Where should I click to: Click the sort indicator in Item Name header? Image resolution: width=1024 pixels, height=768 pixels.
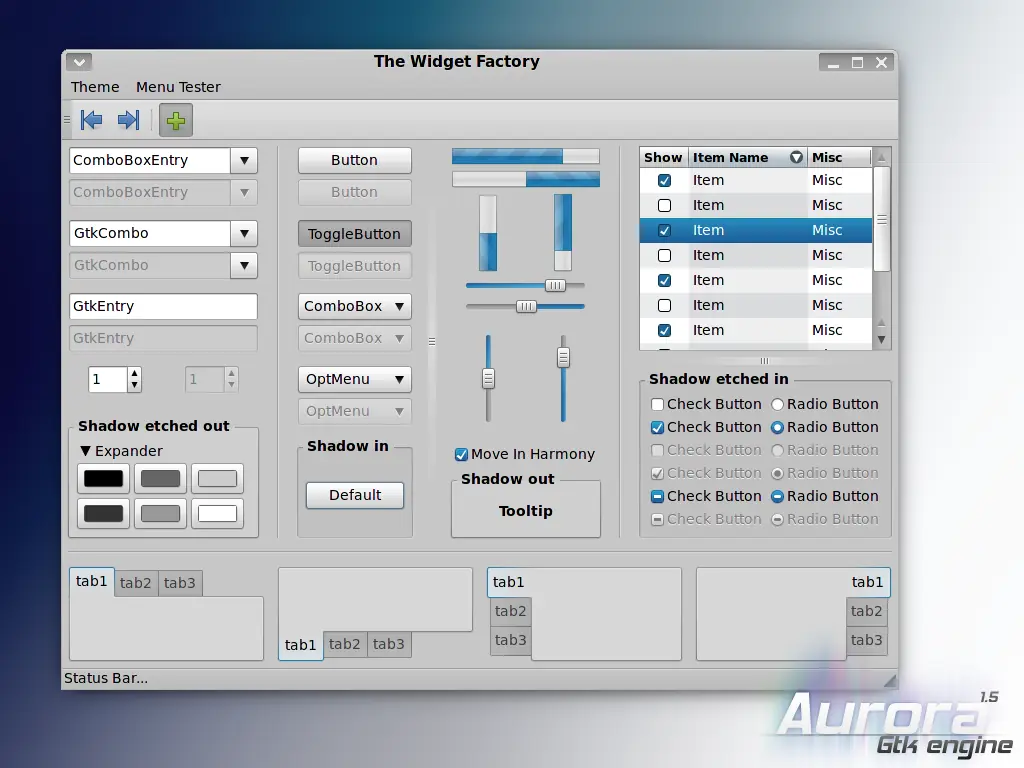(796, 157)
